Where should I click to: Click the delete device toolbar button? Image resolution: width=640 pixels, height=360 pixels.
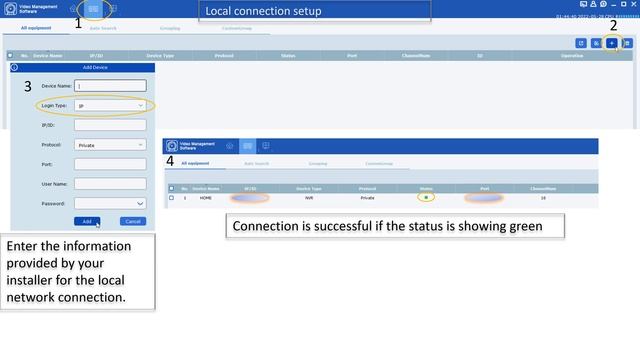[627, 43]
